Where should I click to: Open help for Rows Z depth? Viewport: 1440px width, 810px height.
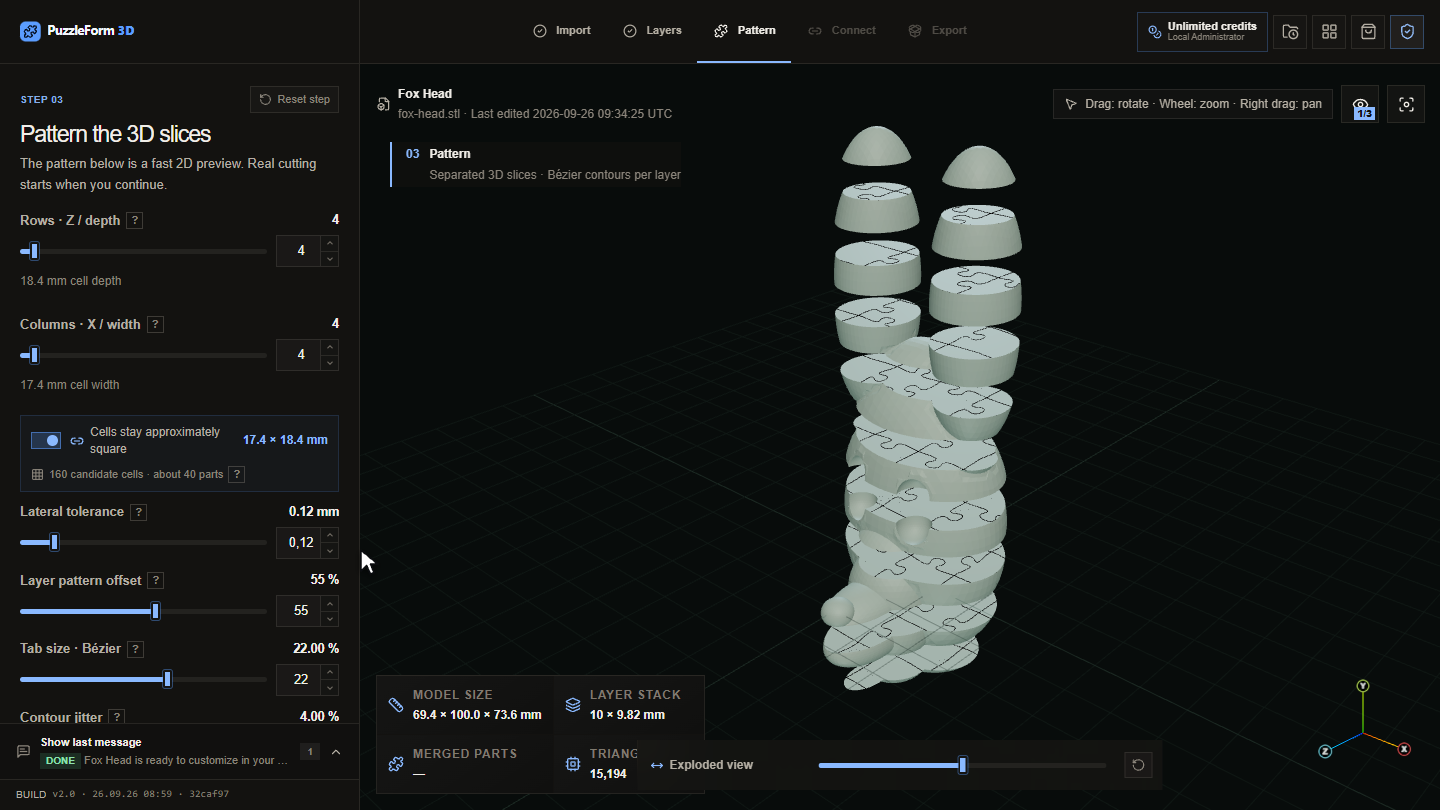(x=135, y=221)
